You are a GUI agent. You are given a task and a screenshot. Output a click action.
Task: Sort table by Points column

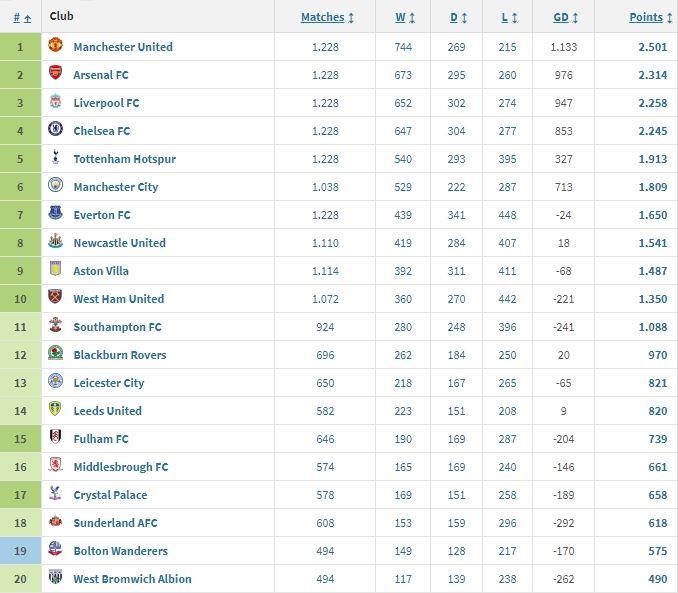point(650,17)
